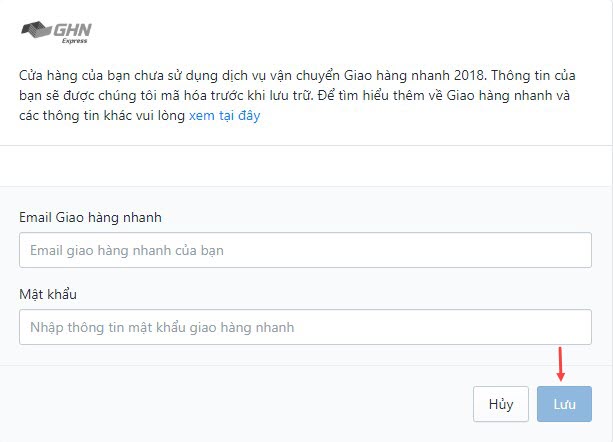Viewport: 613px width, 442px height.
Task: Click the blank strip below the description
Action: [305, 166]
